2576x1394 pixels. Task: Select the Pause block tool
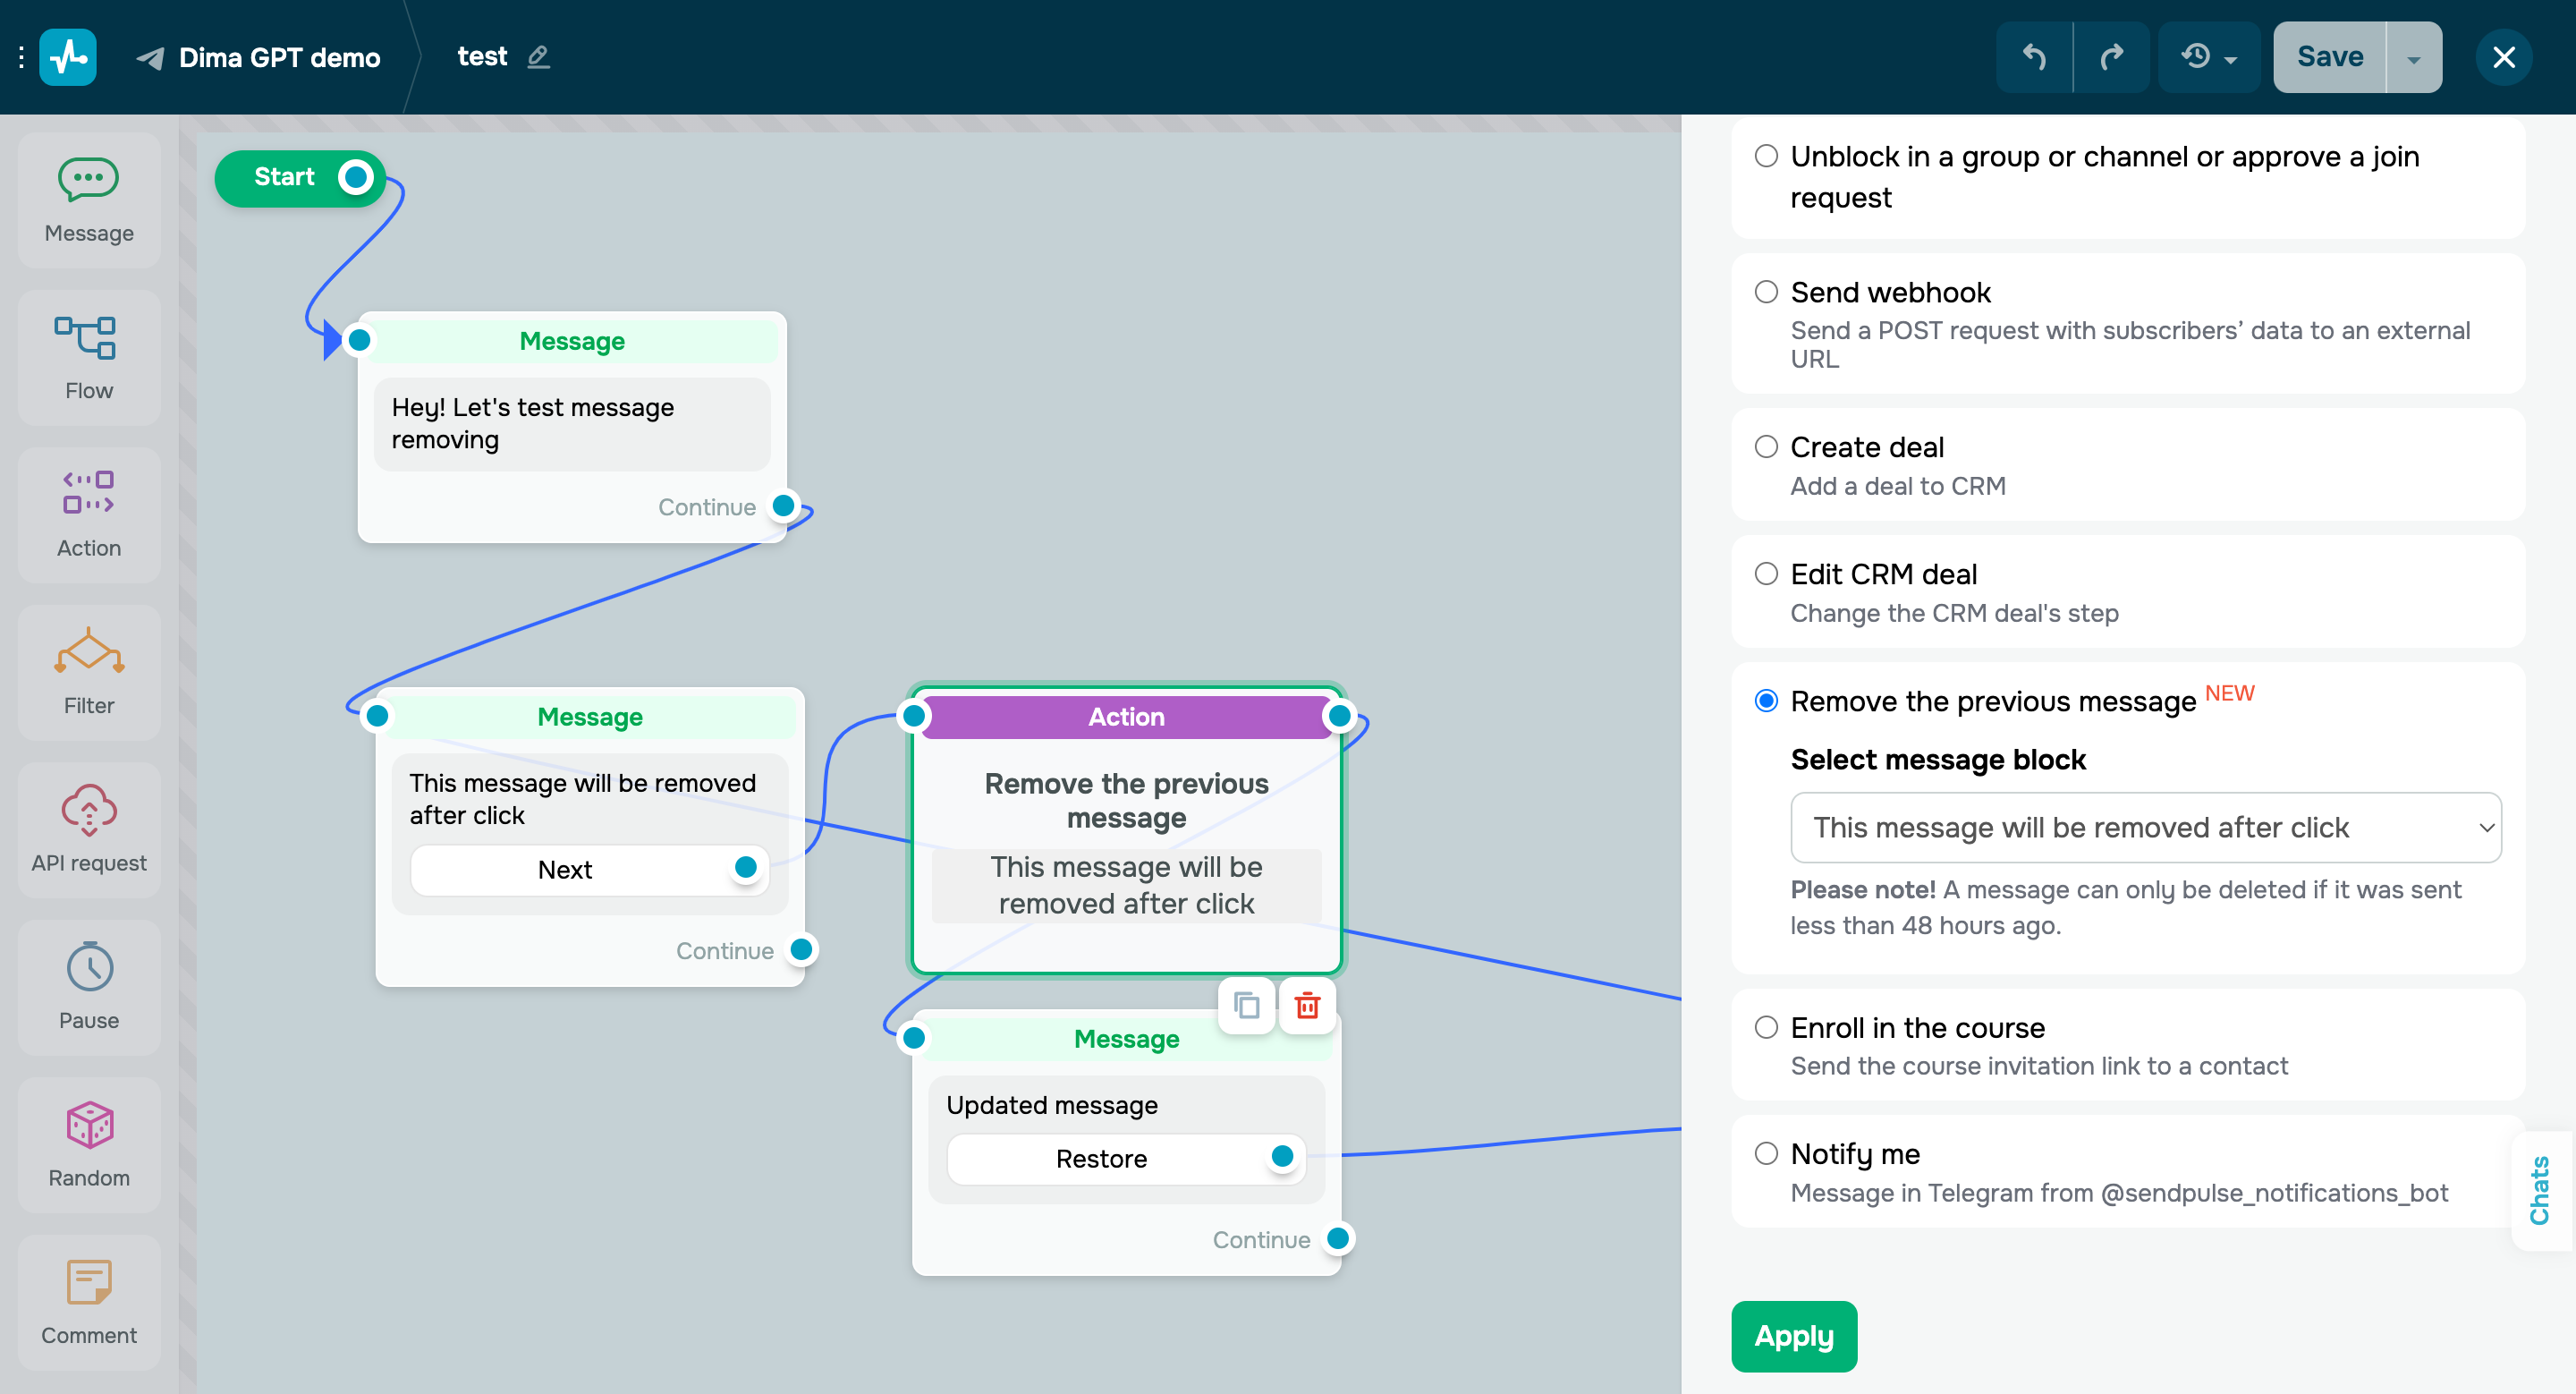coord(88,986)
